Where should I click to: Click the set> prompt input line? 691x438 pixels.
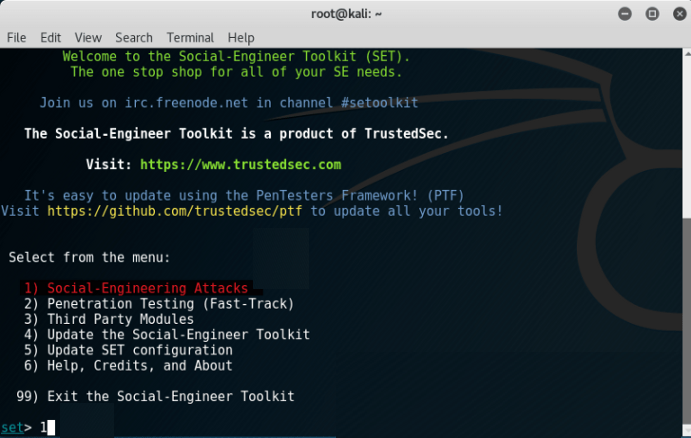point(28,427)
